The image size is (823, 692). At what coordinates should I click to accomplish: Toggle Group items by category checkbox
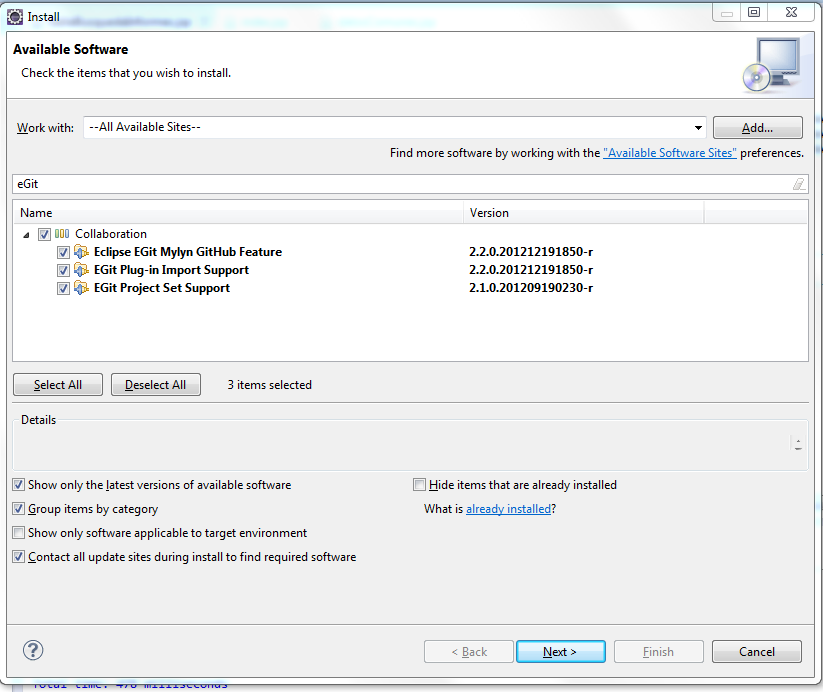point(19,509)
